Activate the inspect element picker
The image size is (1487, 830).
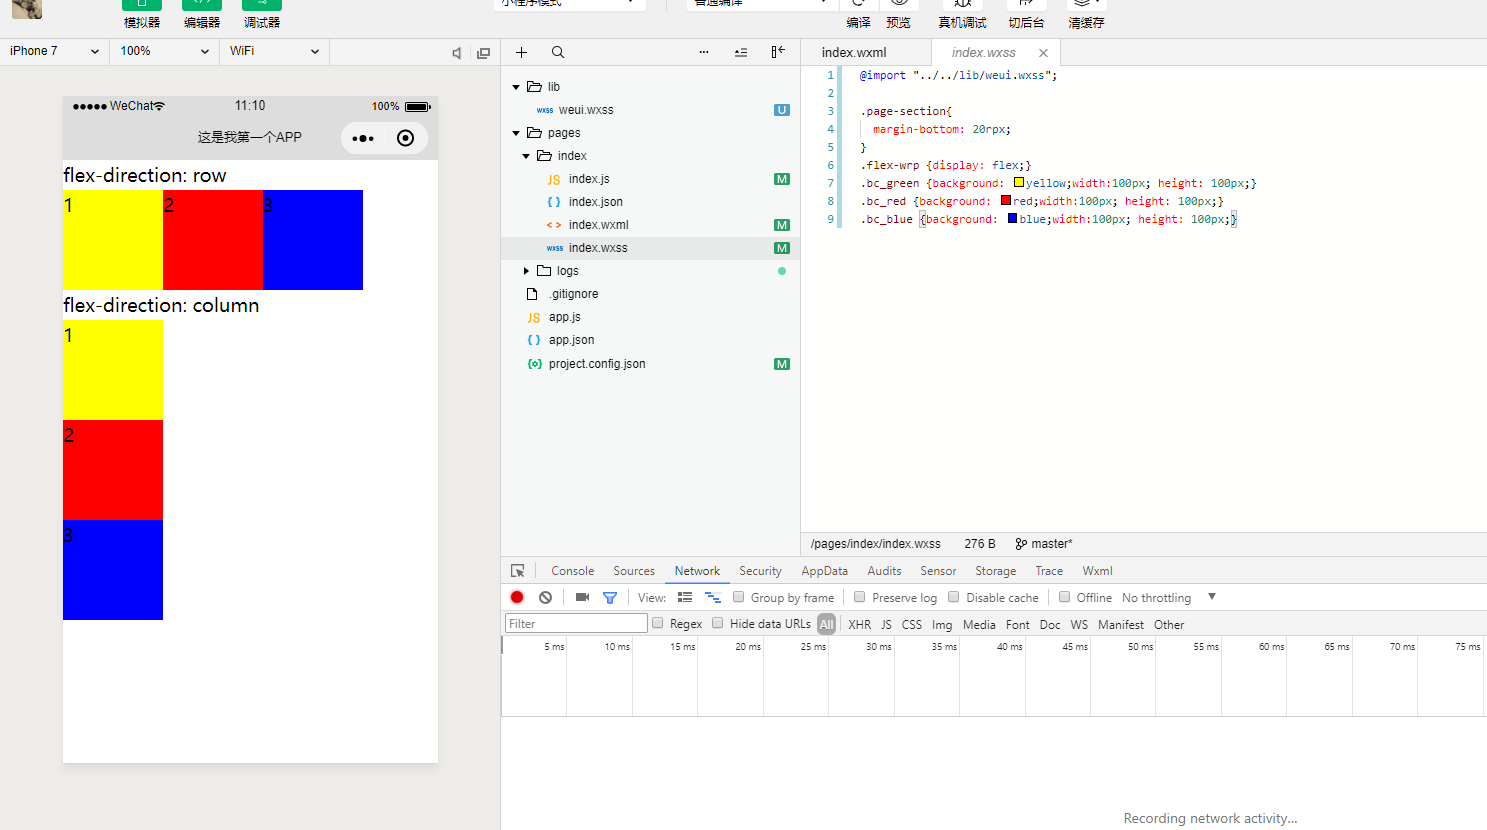click(518, 571)
